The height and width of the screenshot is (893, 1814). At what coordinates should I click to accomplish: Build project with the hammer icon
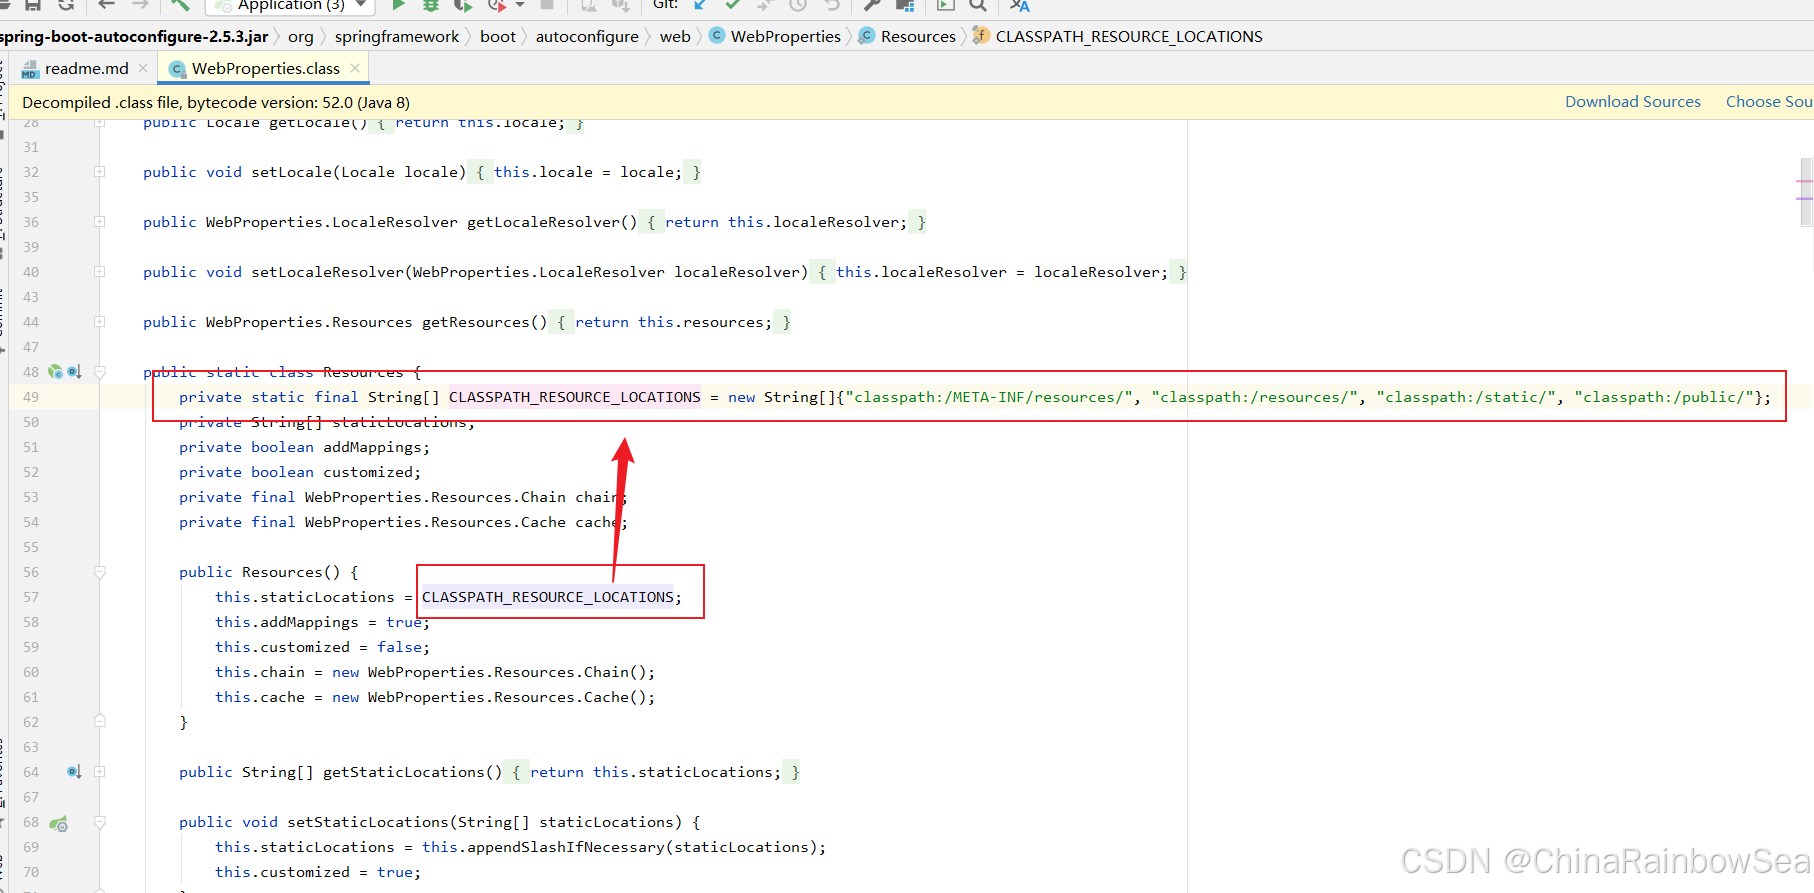click(x=180, y=5)
